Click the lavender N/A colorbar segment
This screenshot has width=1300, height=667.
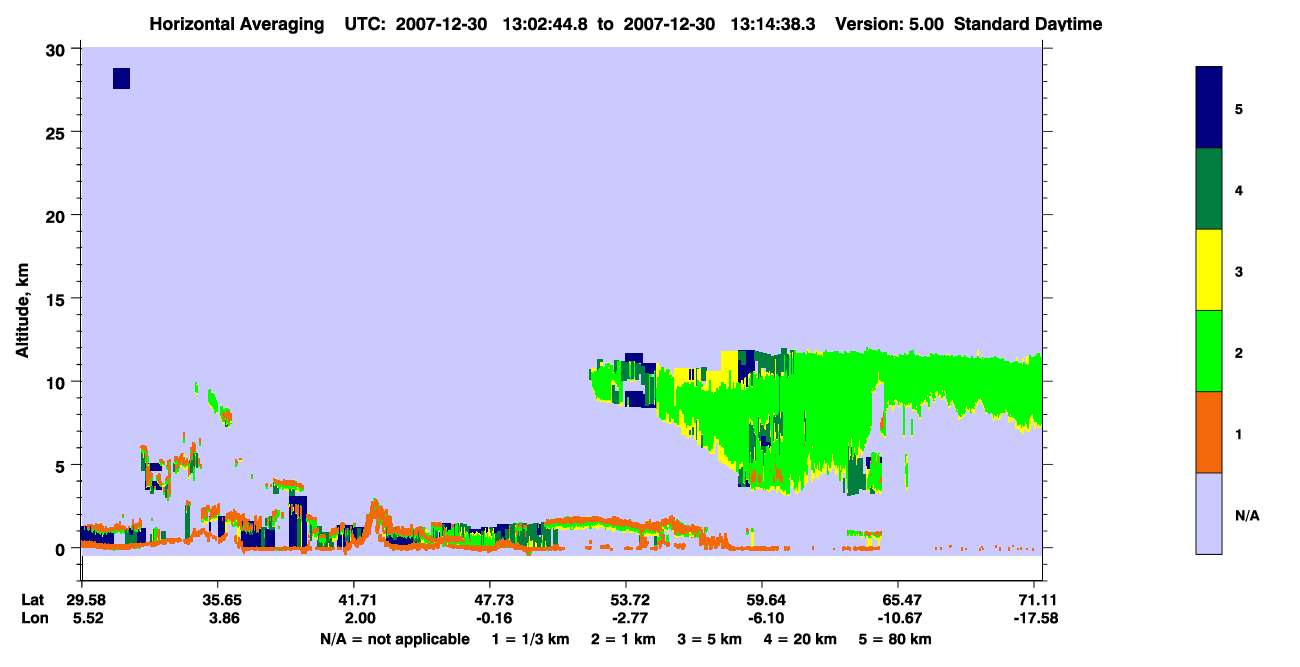click(x=1209, y=513)
